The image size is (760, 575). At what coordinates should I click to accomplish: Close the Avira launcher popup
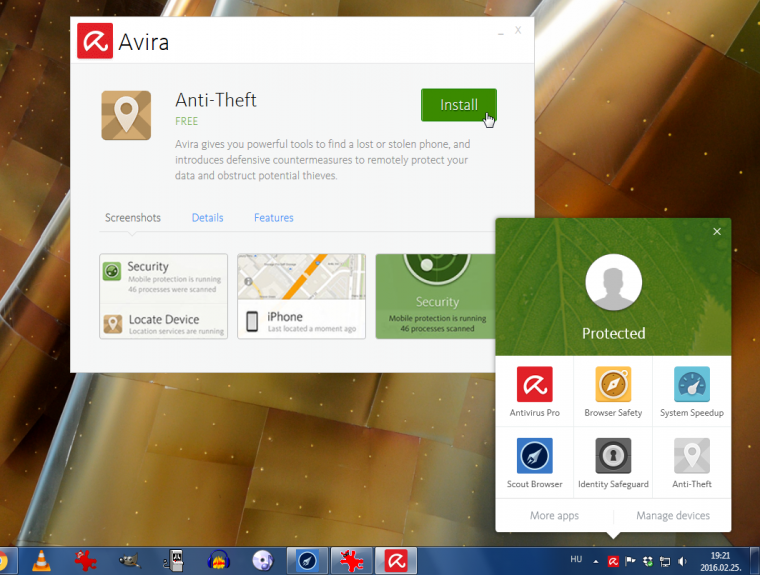[717, 232]
